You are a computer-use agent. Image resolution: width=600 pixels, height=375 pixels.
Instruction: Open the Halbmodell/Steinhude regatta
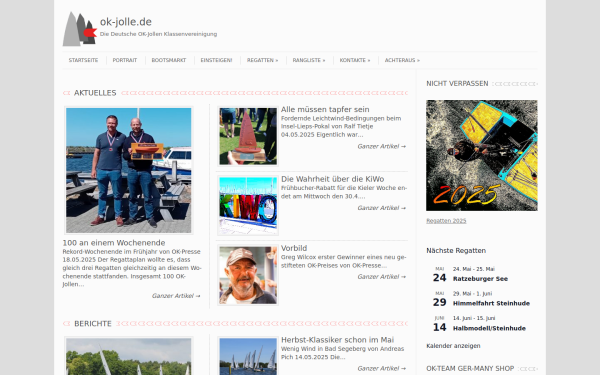[x=489, y=328]
